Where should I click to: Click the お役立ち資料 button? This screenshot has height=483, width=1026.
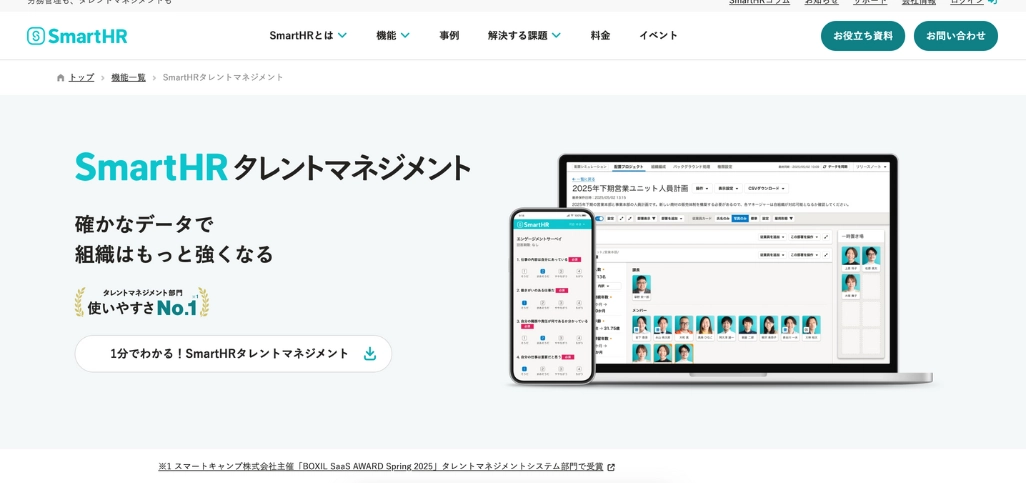click(x=862, y=36)
